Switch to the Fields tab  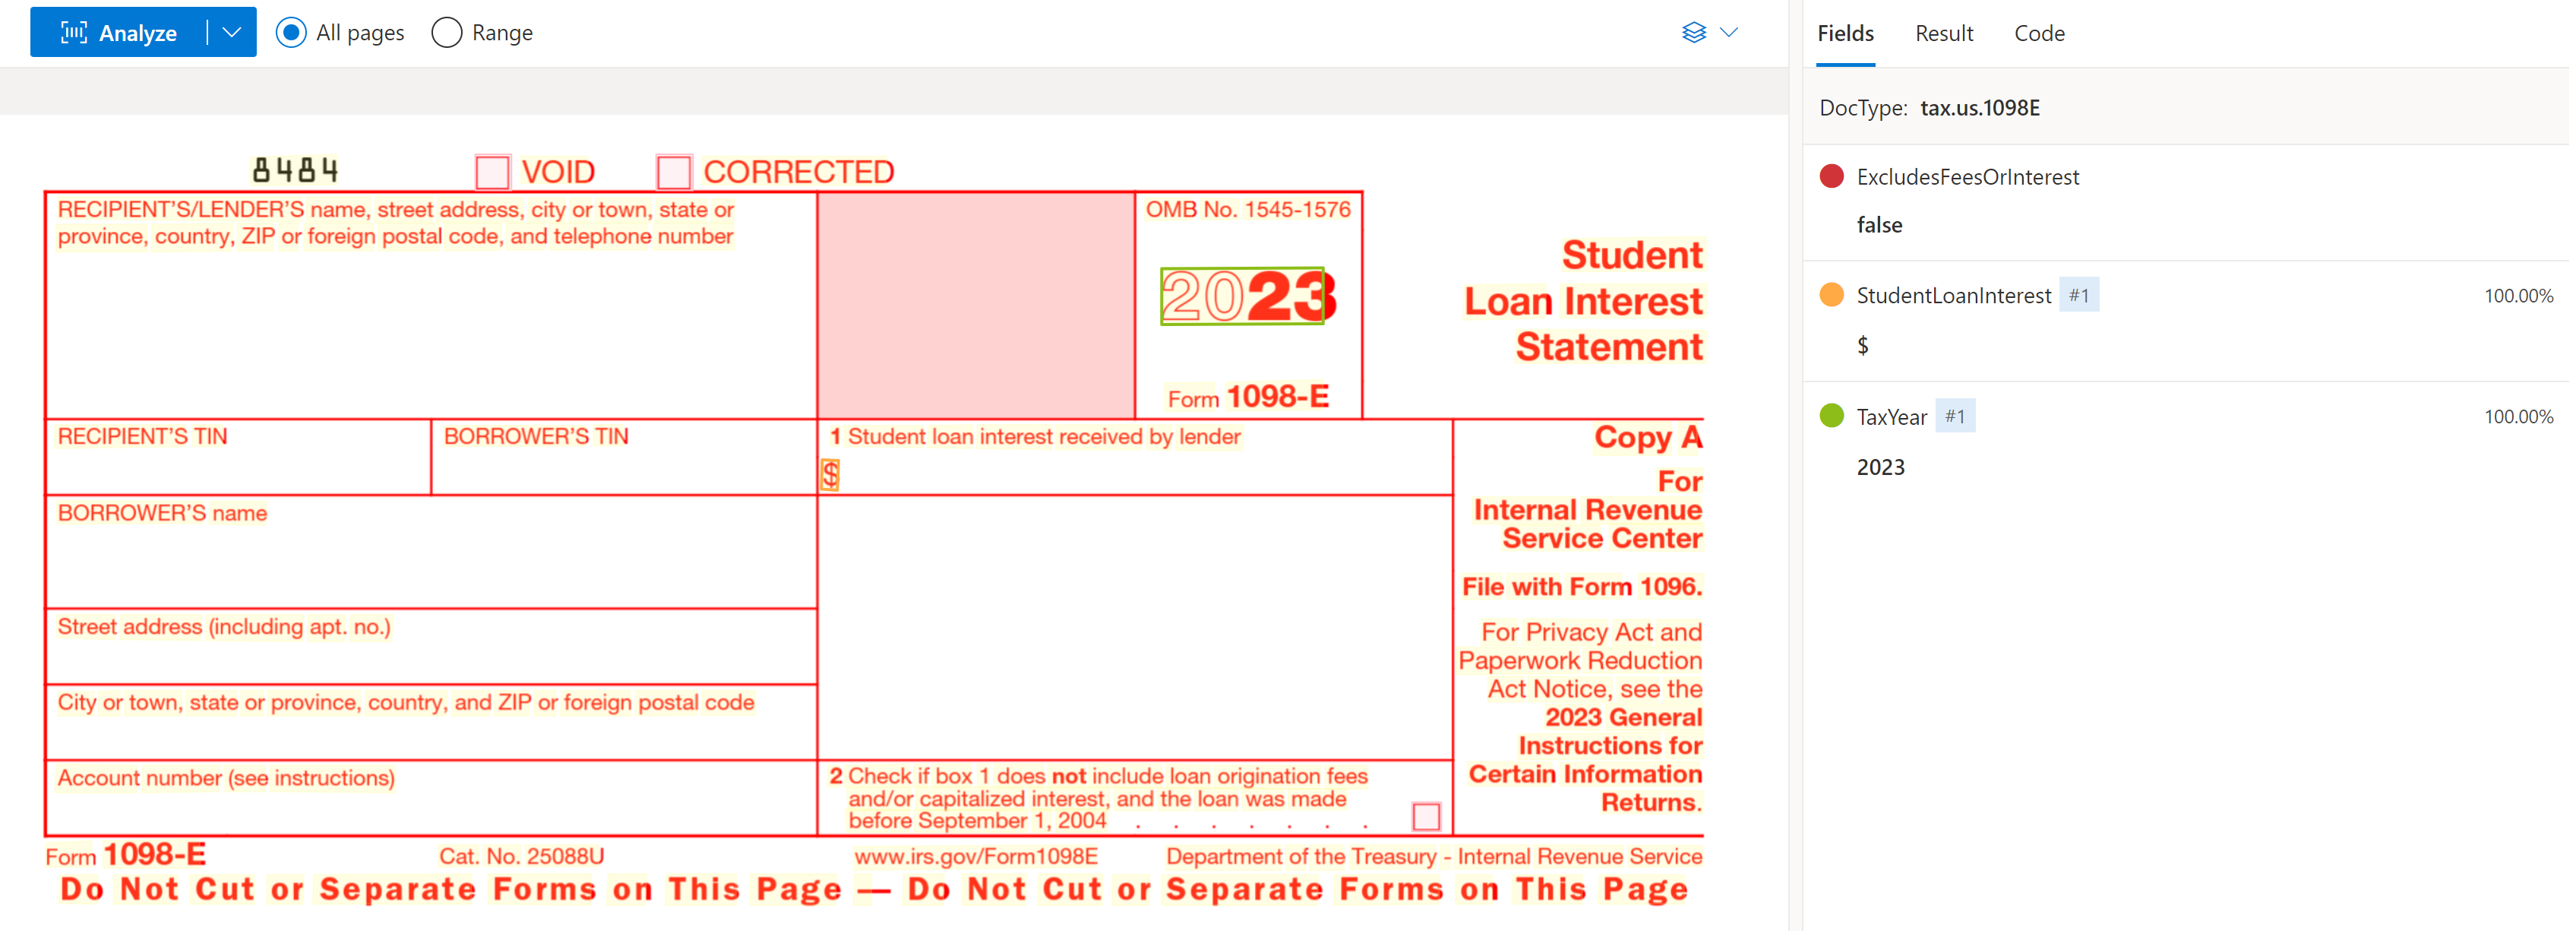tap(1843, 33)
